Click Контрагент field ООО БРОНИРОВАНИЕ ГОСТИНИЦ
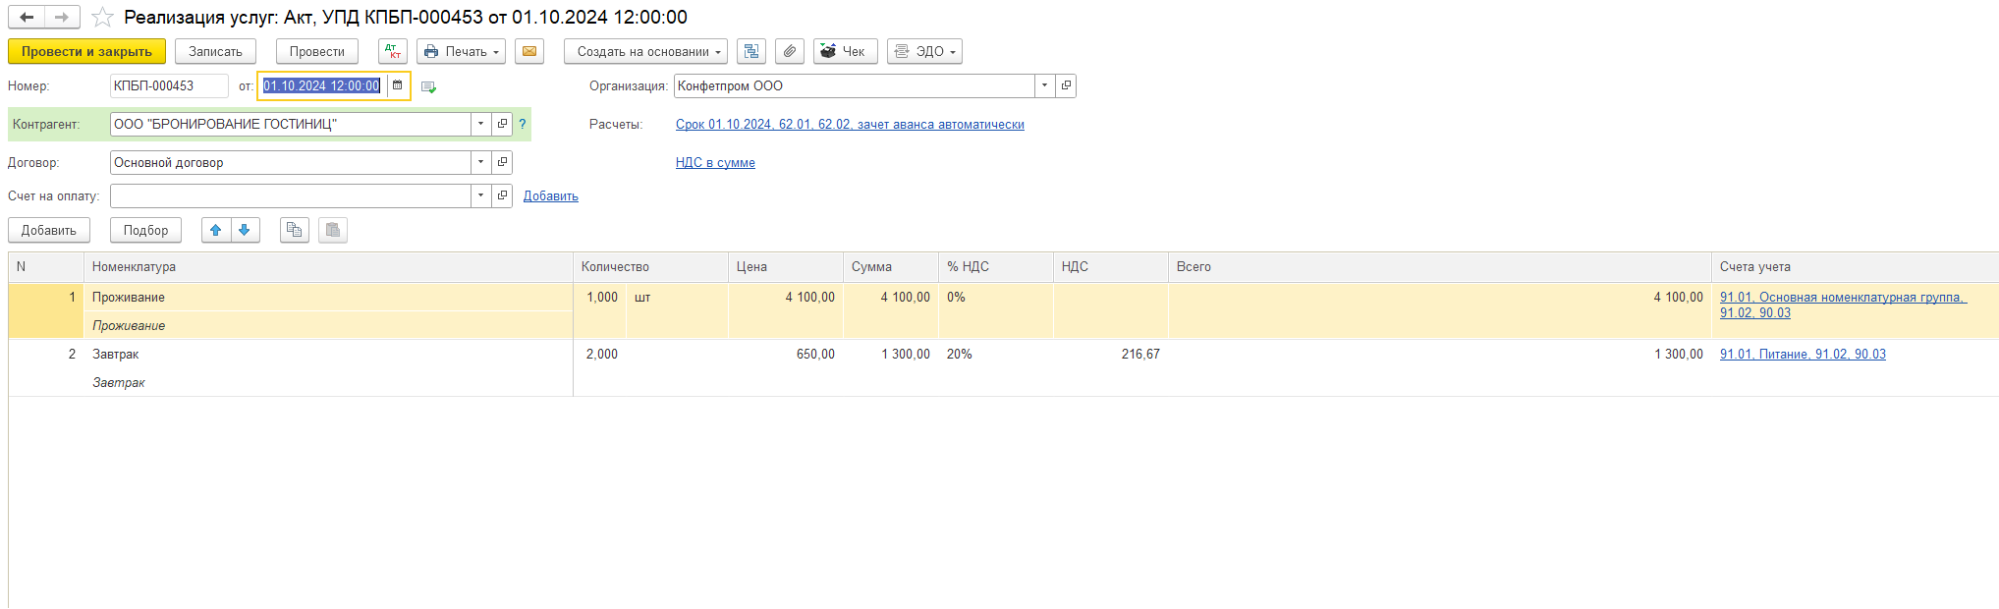 [x=290, y=124]
